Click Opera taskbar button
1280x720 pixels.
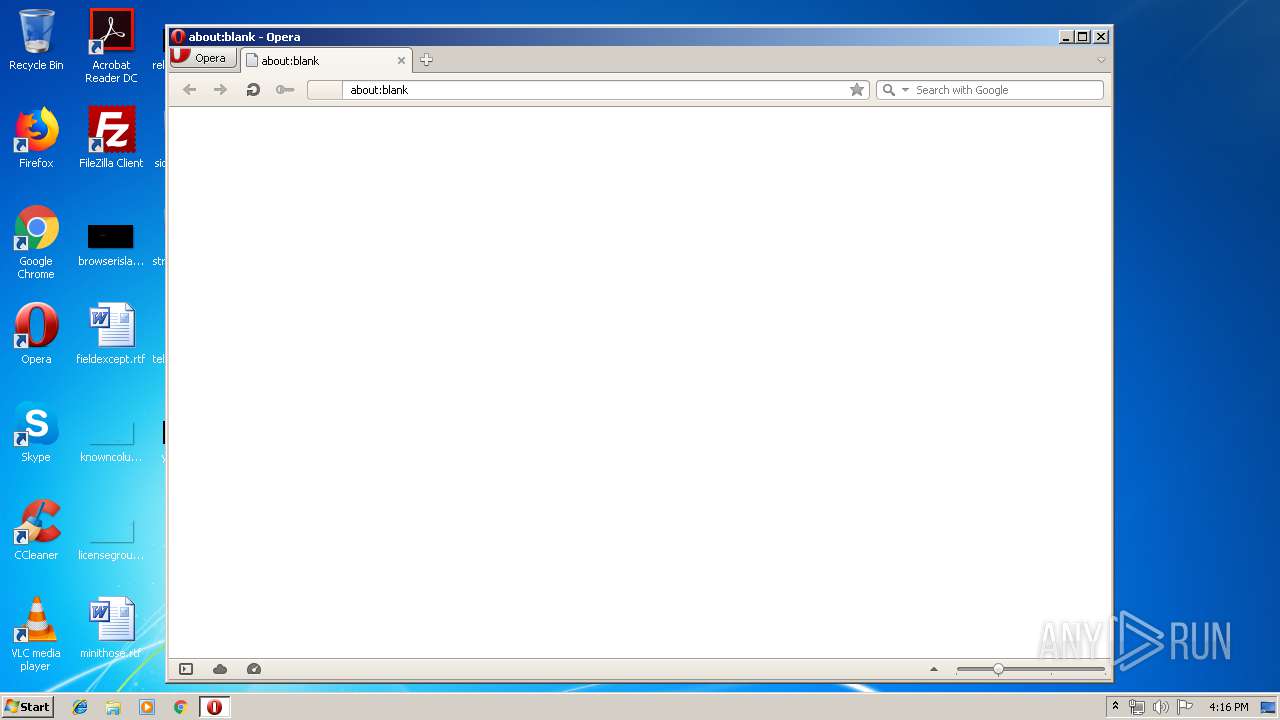[x=214, y=707]
